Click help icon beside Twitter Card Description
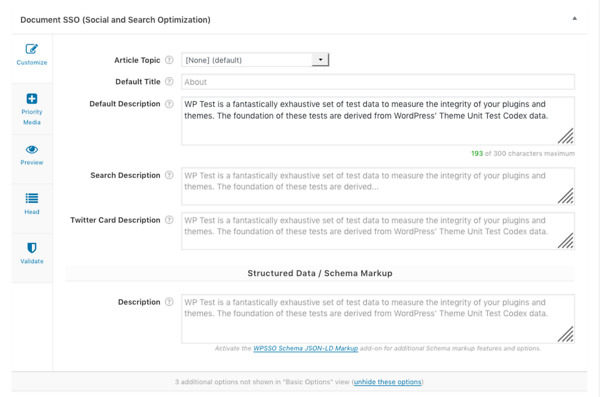Screen dimensions: 600x397 (169, 220)
